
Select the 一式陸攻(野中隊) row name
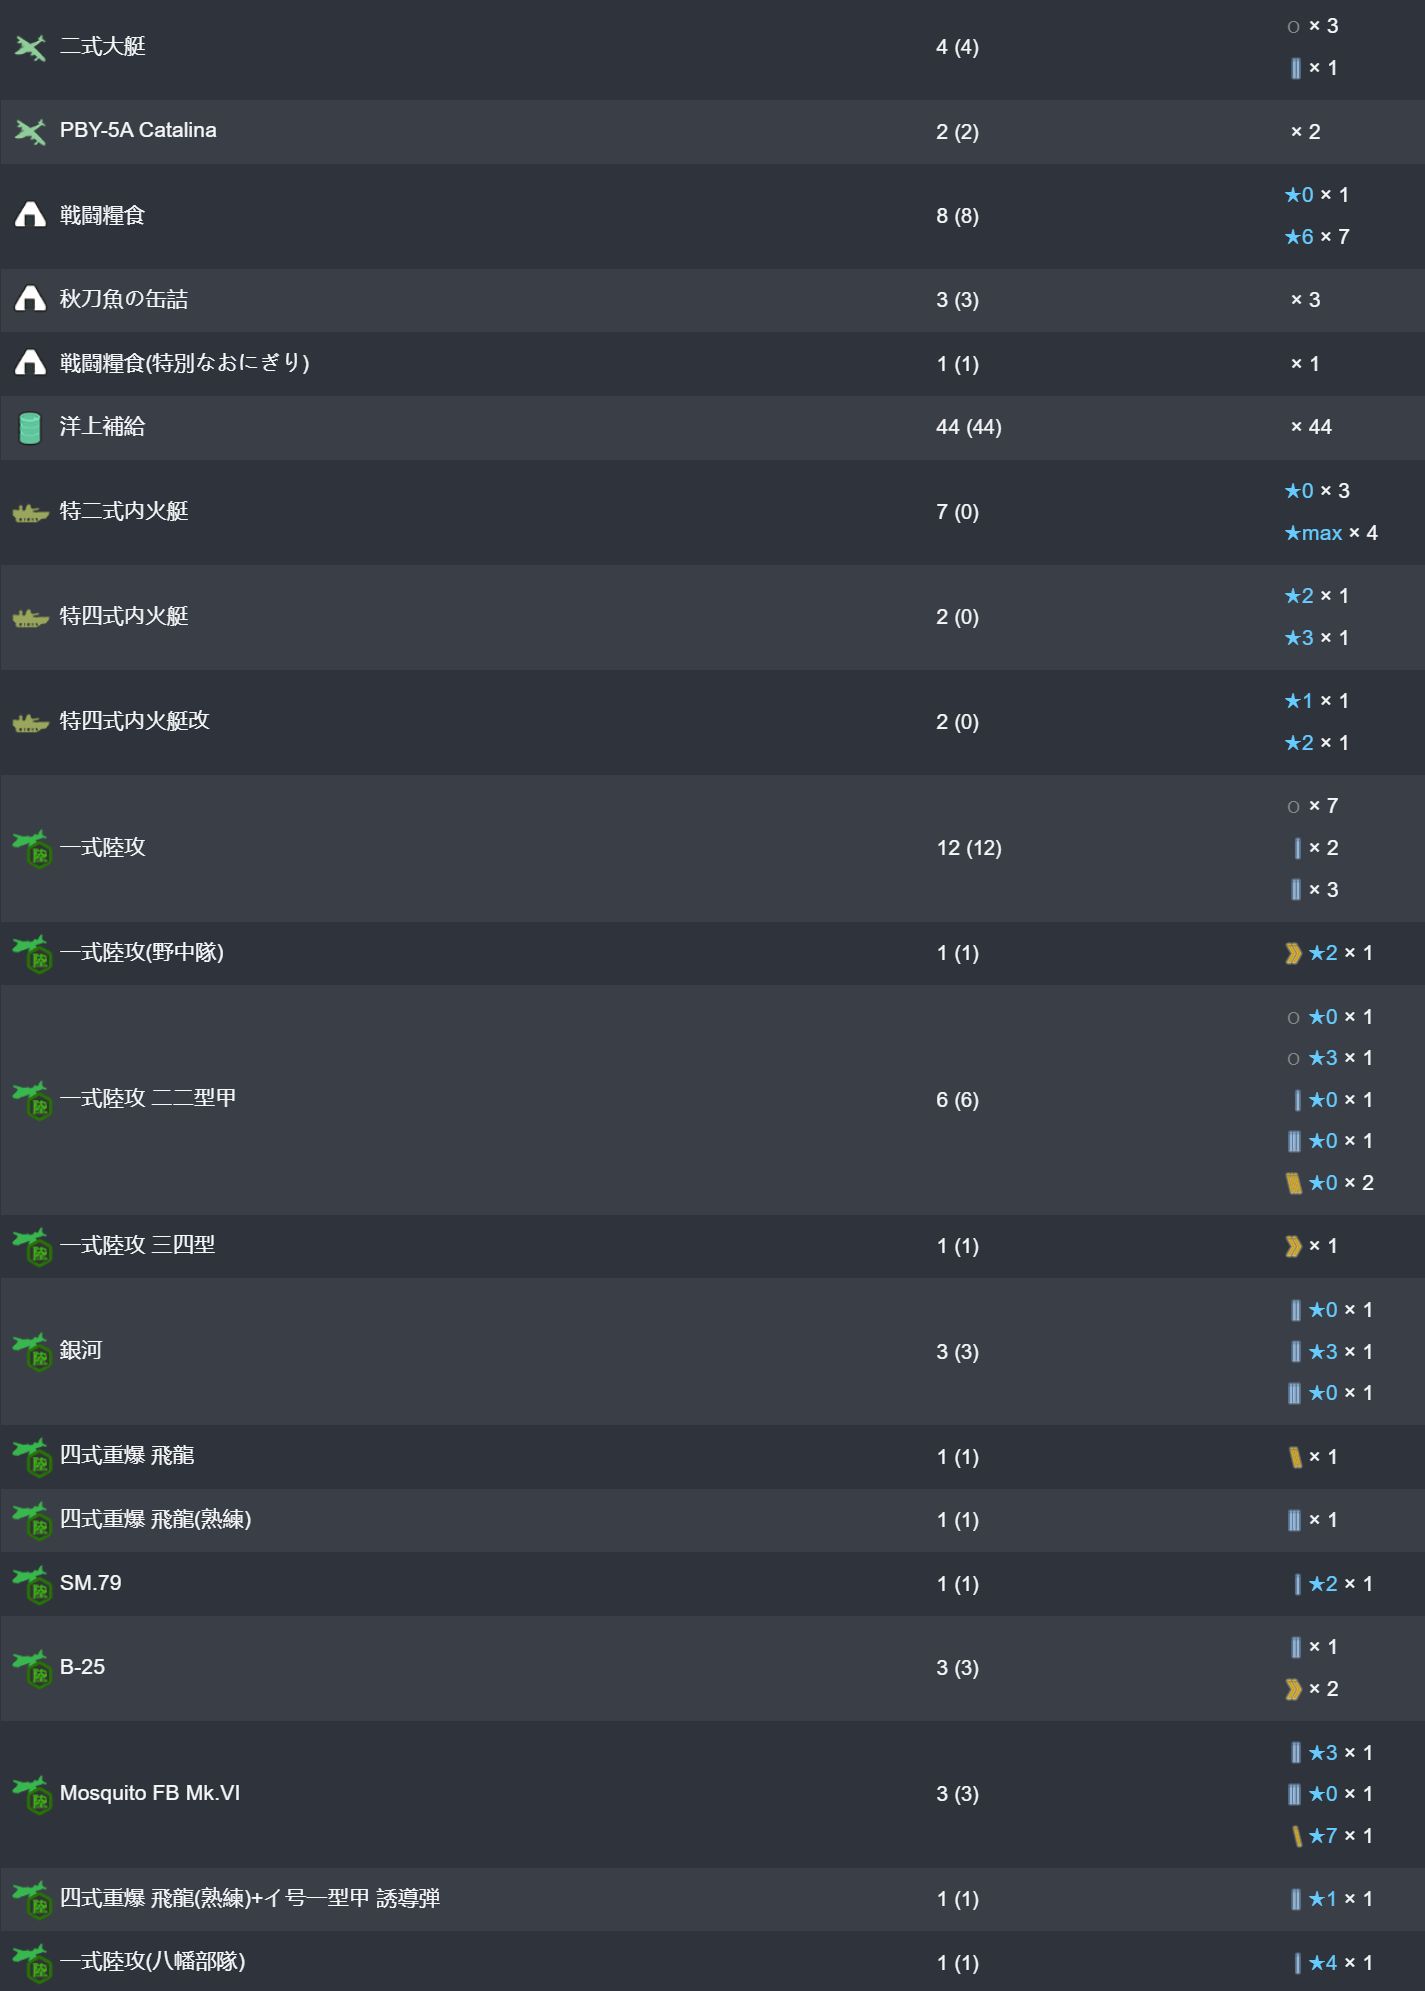(x=142, y=953)
